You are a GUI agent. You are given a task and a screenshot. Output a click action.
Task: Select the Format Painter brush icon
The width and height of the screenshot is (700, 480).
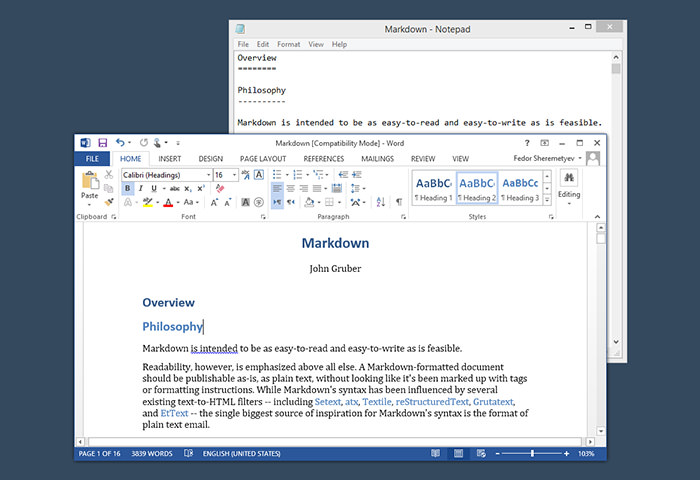click(x=108, y=202)
